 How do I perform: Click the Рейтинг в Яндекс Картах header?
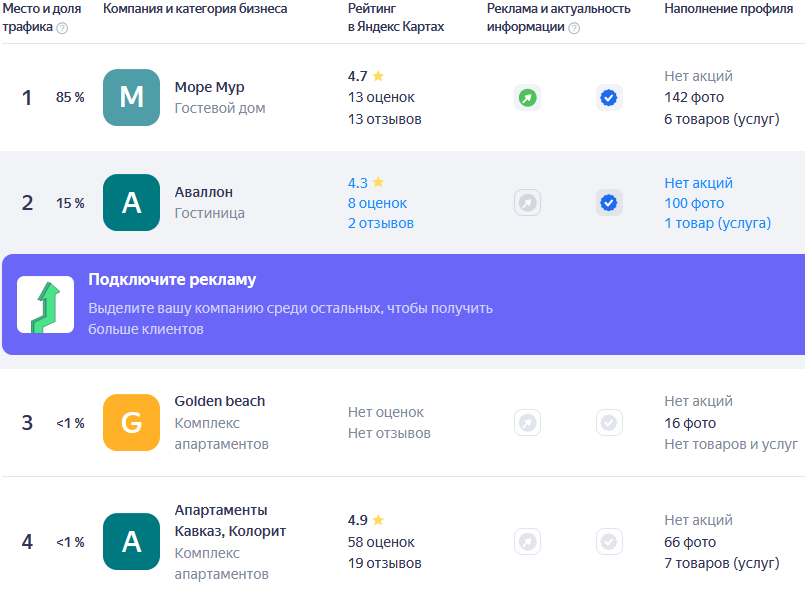point(396,17)
